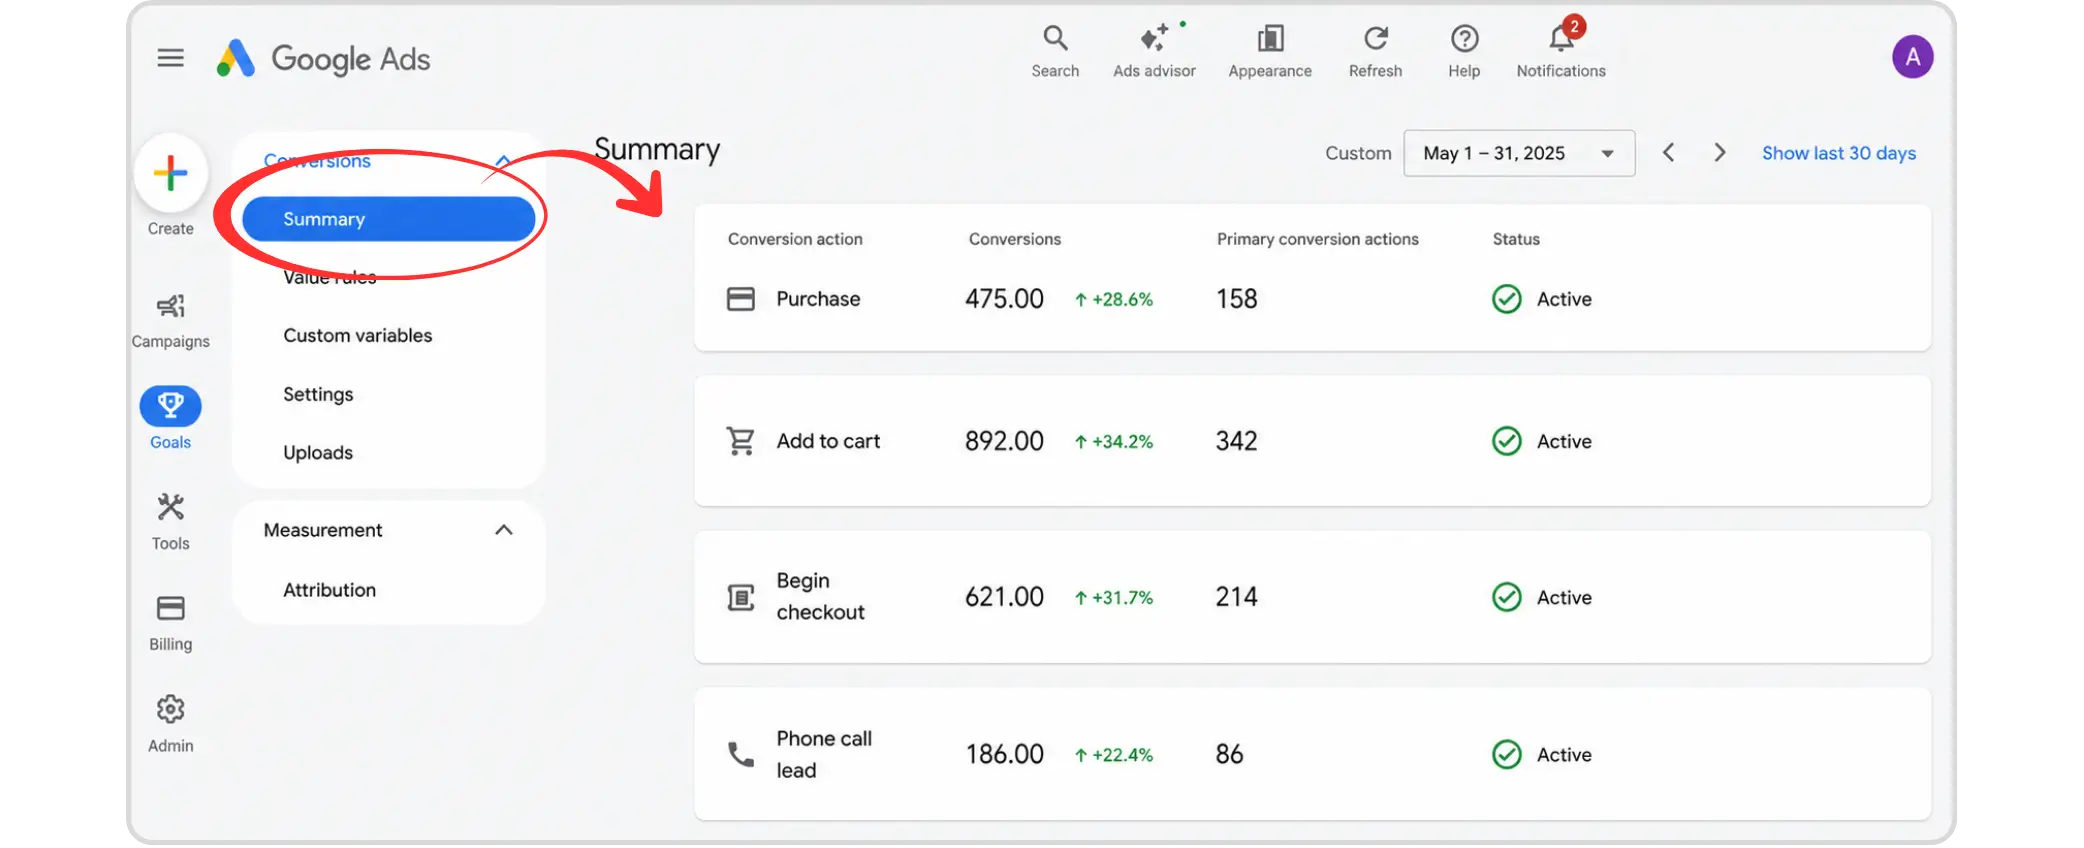Select Summary in Conversions menu
The image size is (2084, 848).
pyautogui.click(x=389, y=219)
